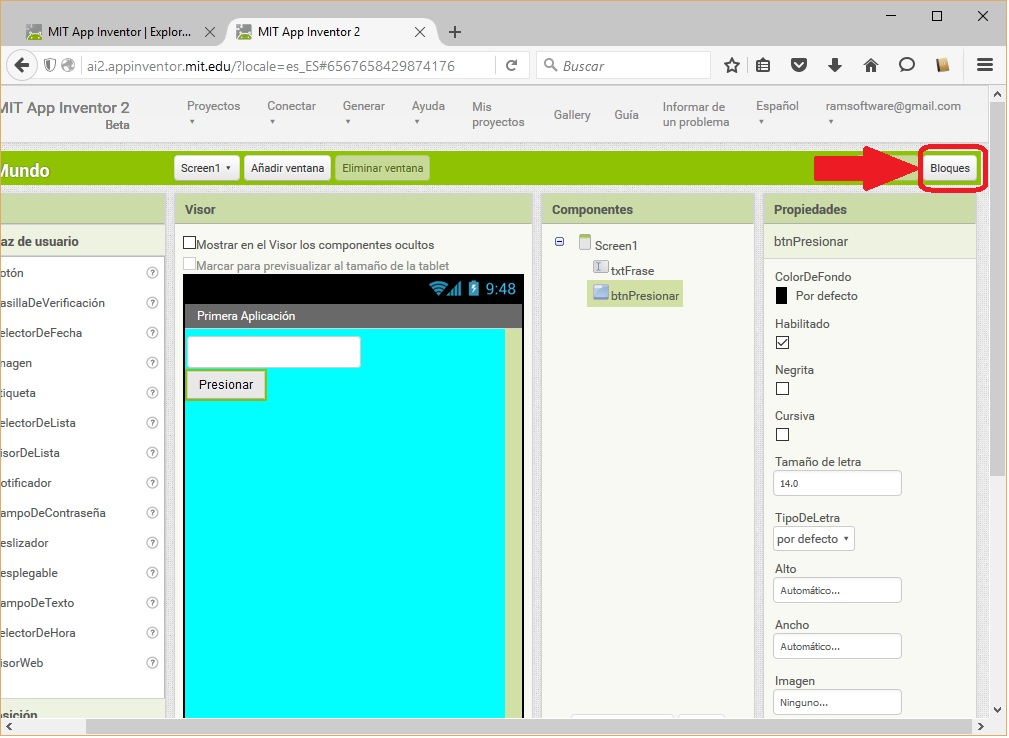Check the Negrita checkbox
The image size is (1009, 738).
tap(783, 388)
